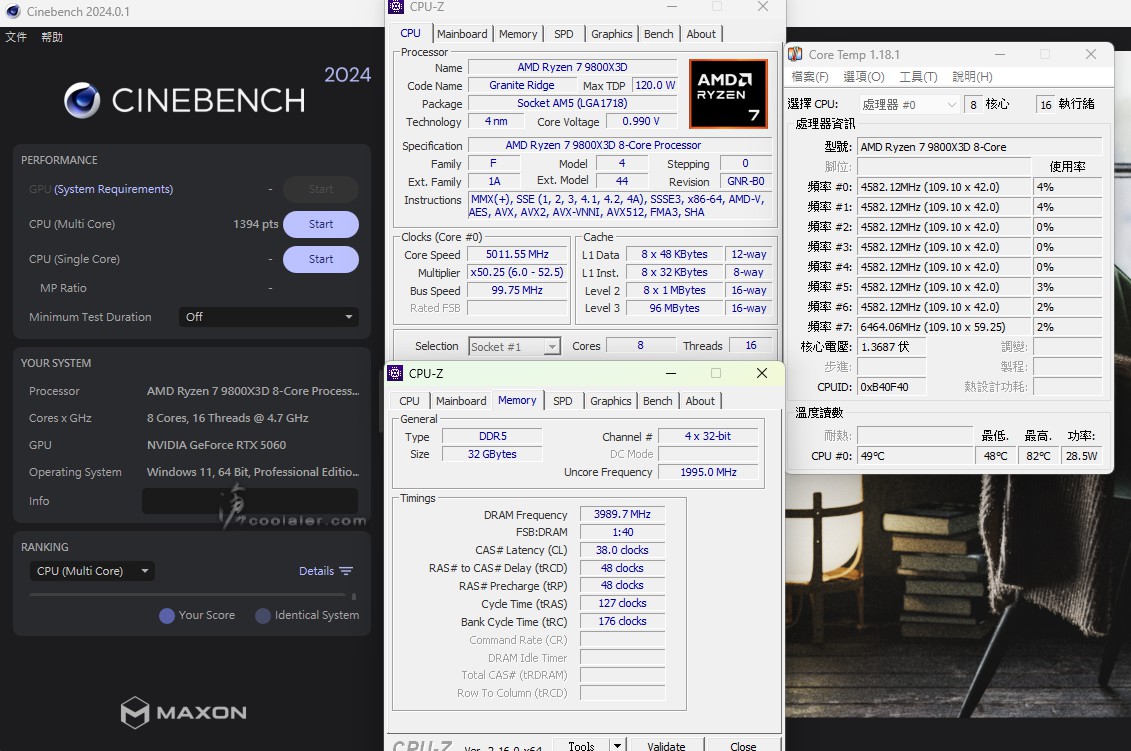Click the 6464.06MHz frequency row in Core Temp

coord(944,327)
